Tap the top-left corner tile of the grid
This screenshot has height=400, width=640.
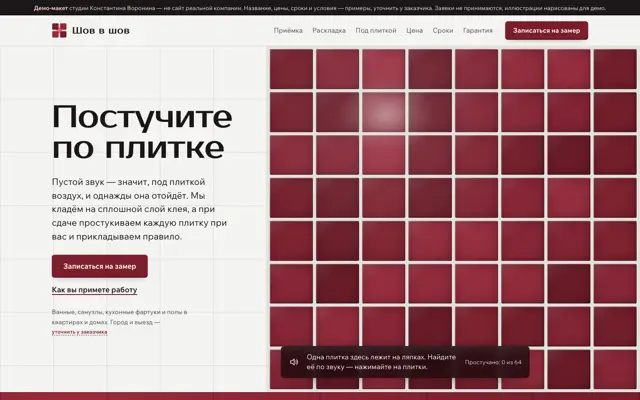291,69
